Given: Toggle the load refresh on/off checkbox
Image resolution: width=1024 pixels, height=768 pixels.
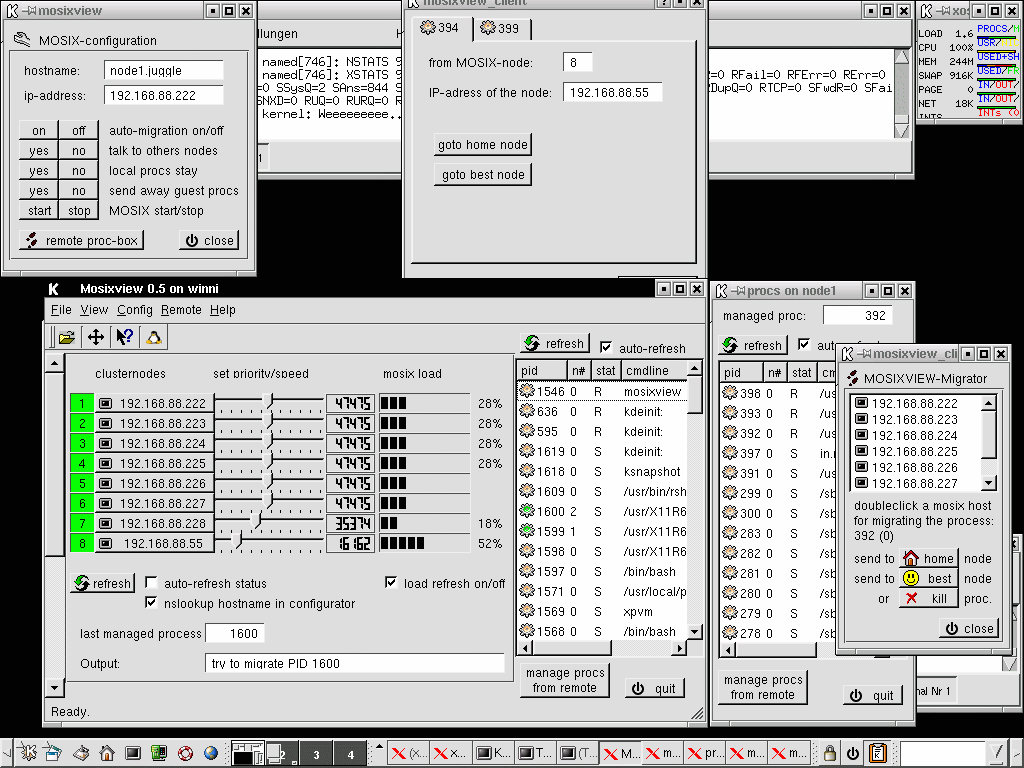Looking at the screenshot, I should [391, 582].
